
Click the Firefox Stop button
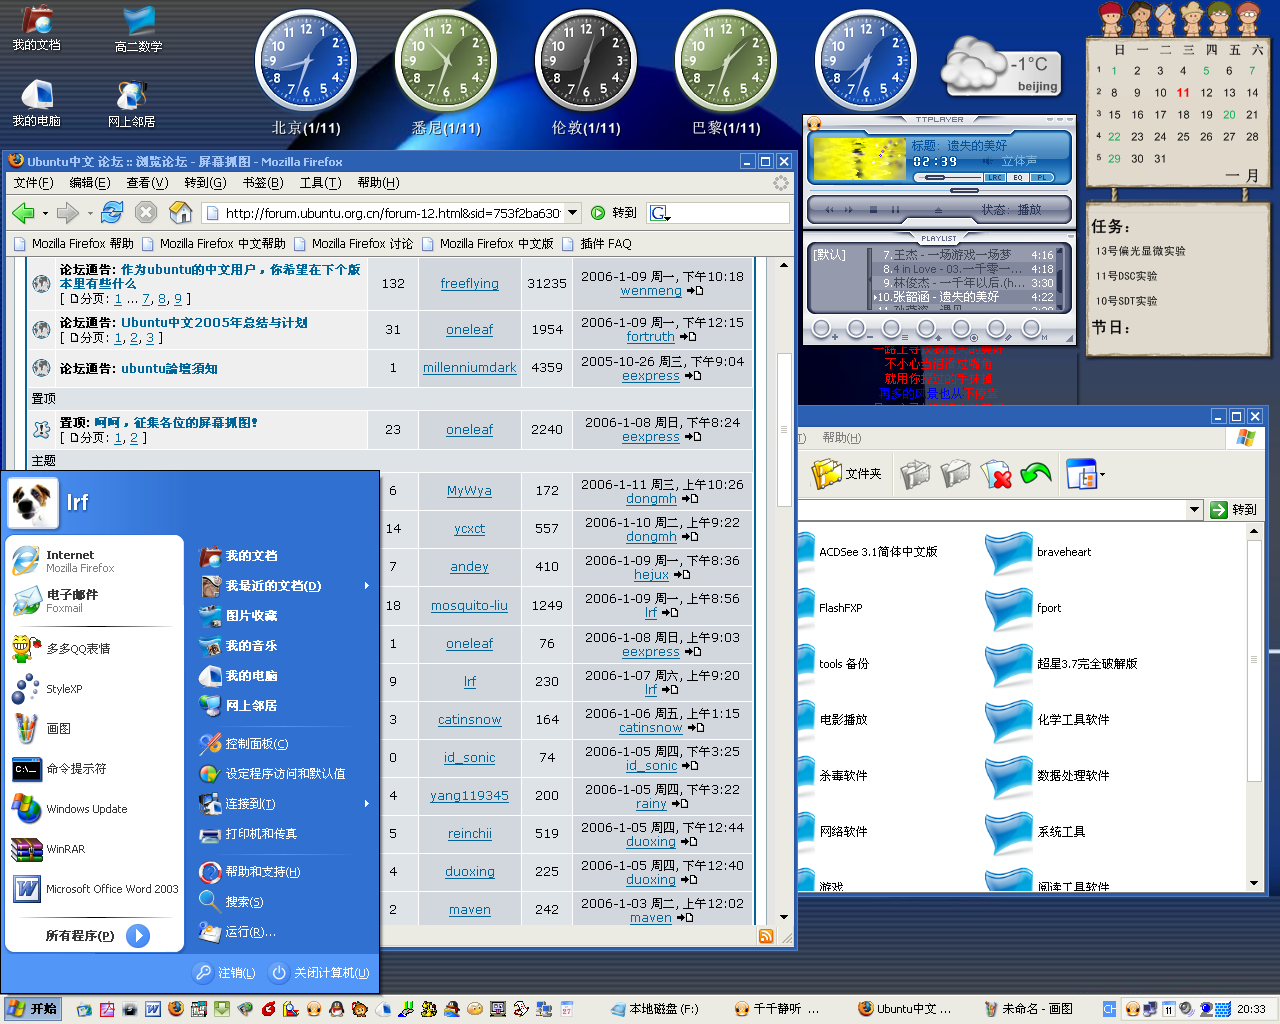coord(146,212)
